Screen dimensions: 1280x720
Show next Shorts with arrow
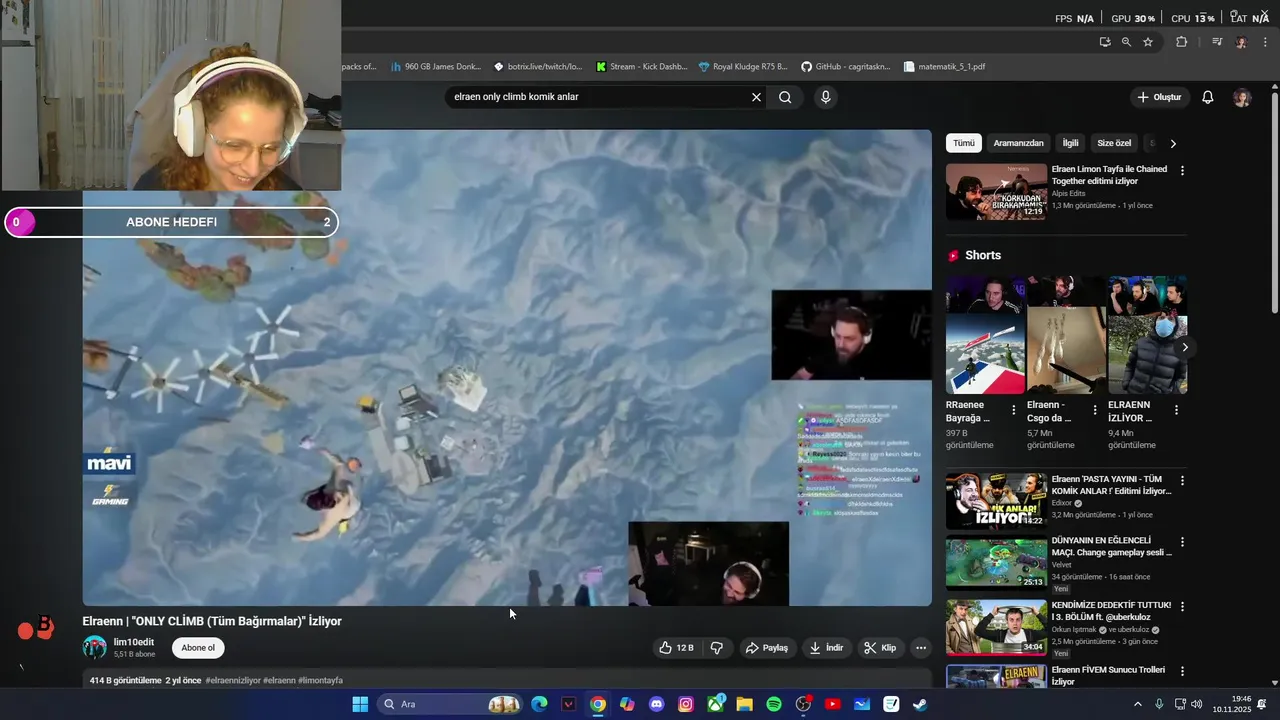[1185, 347]
